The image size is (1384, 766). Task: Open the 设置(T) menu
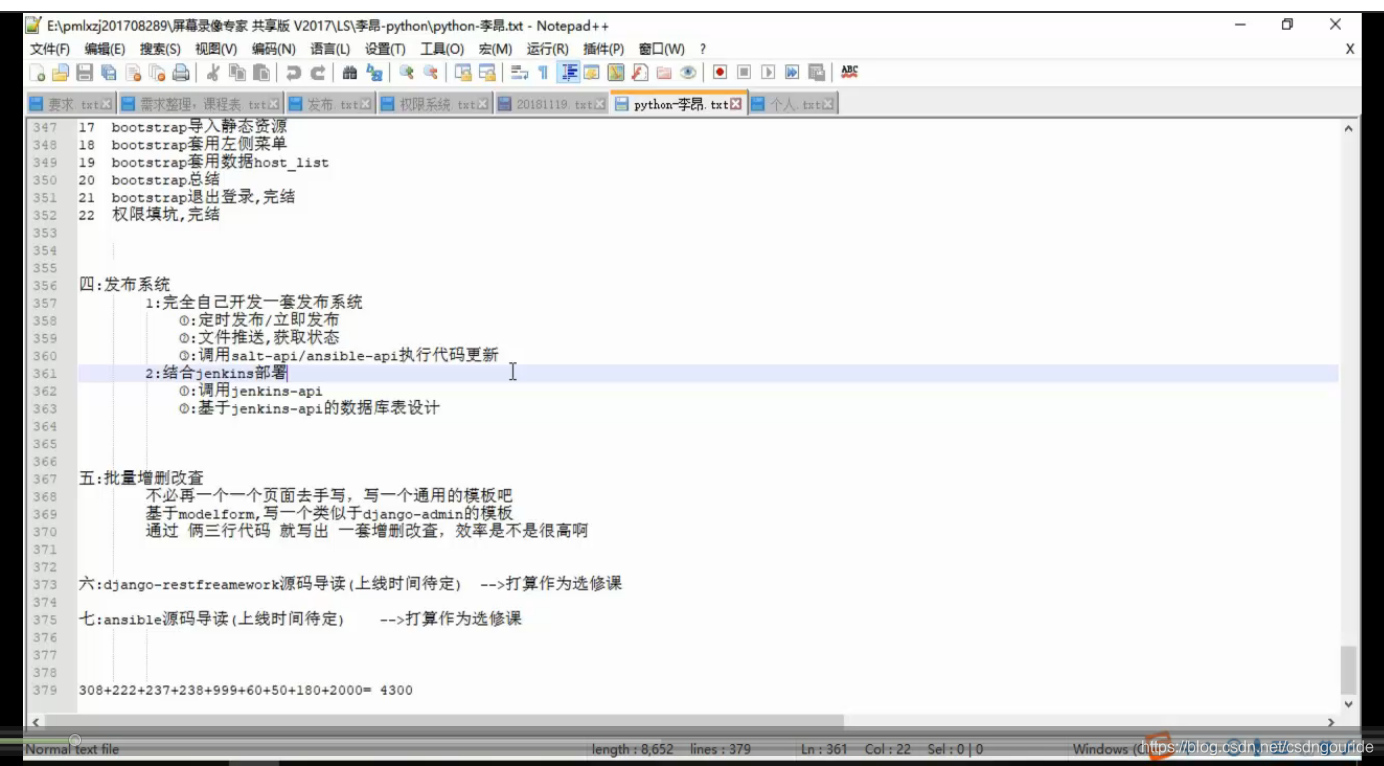pos(385,49)
